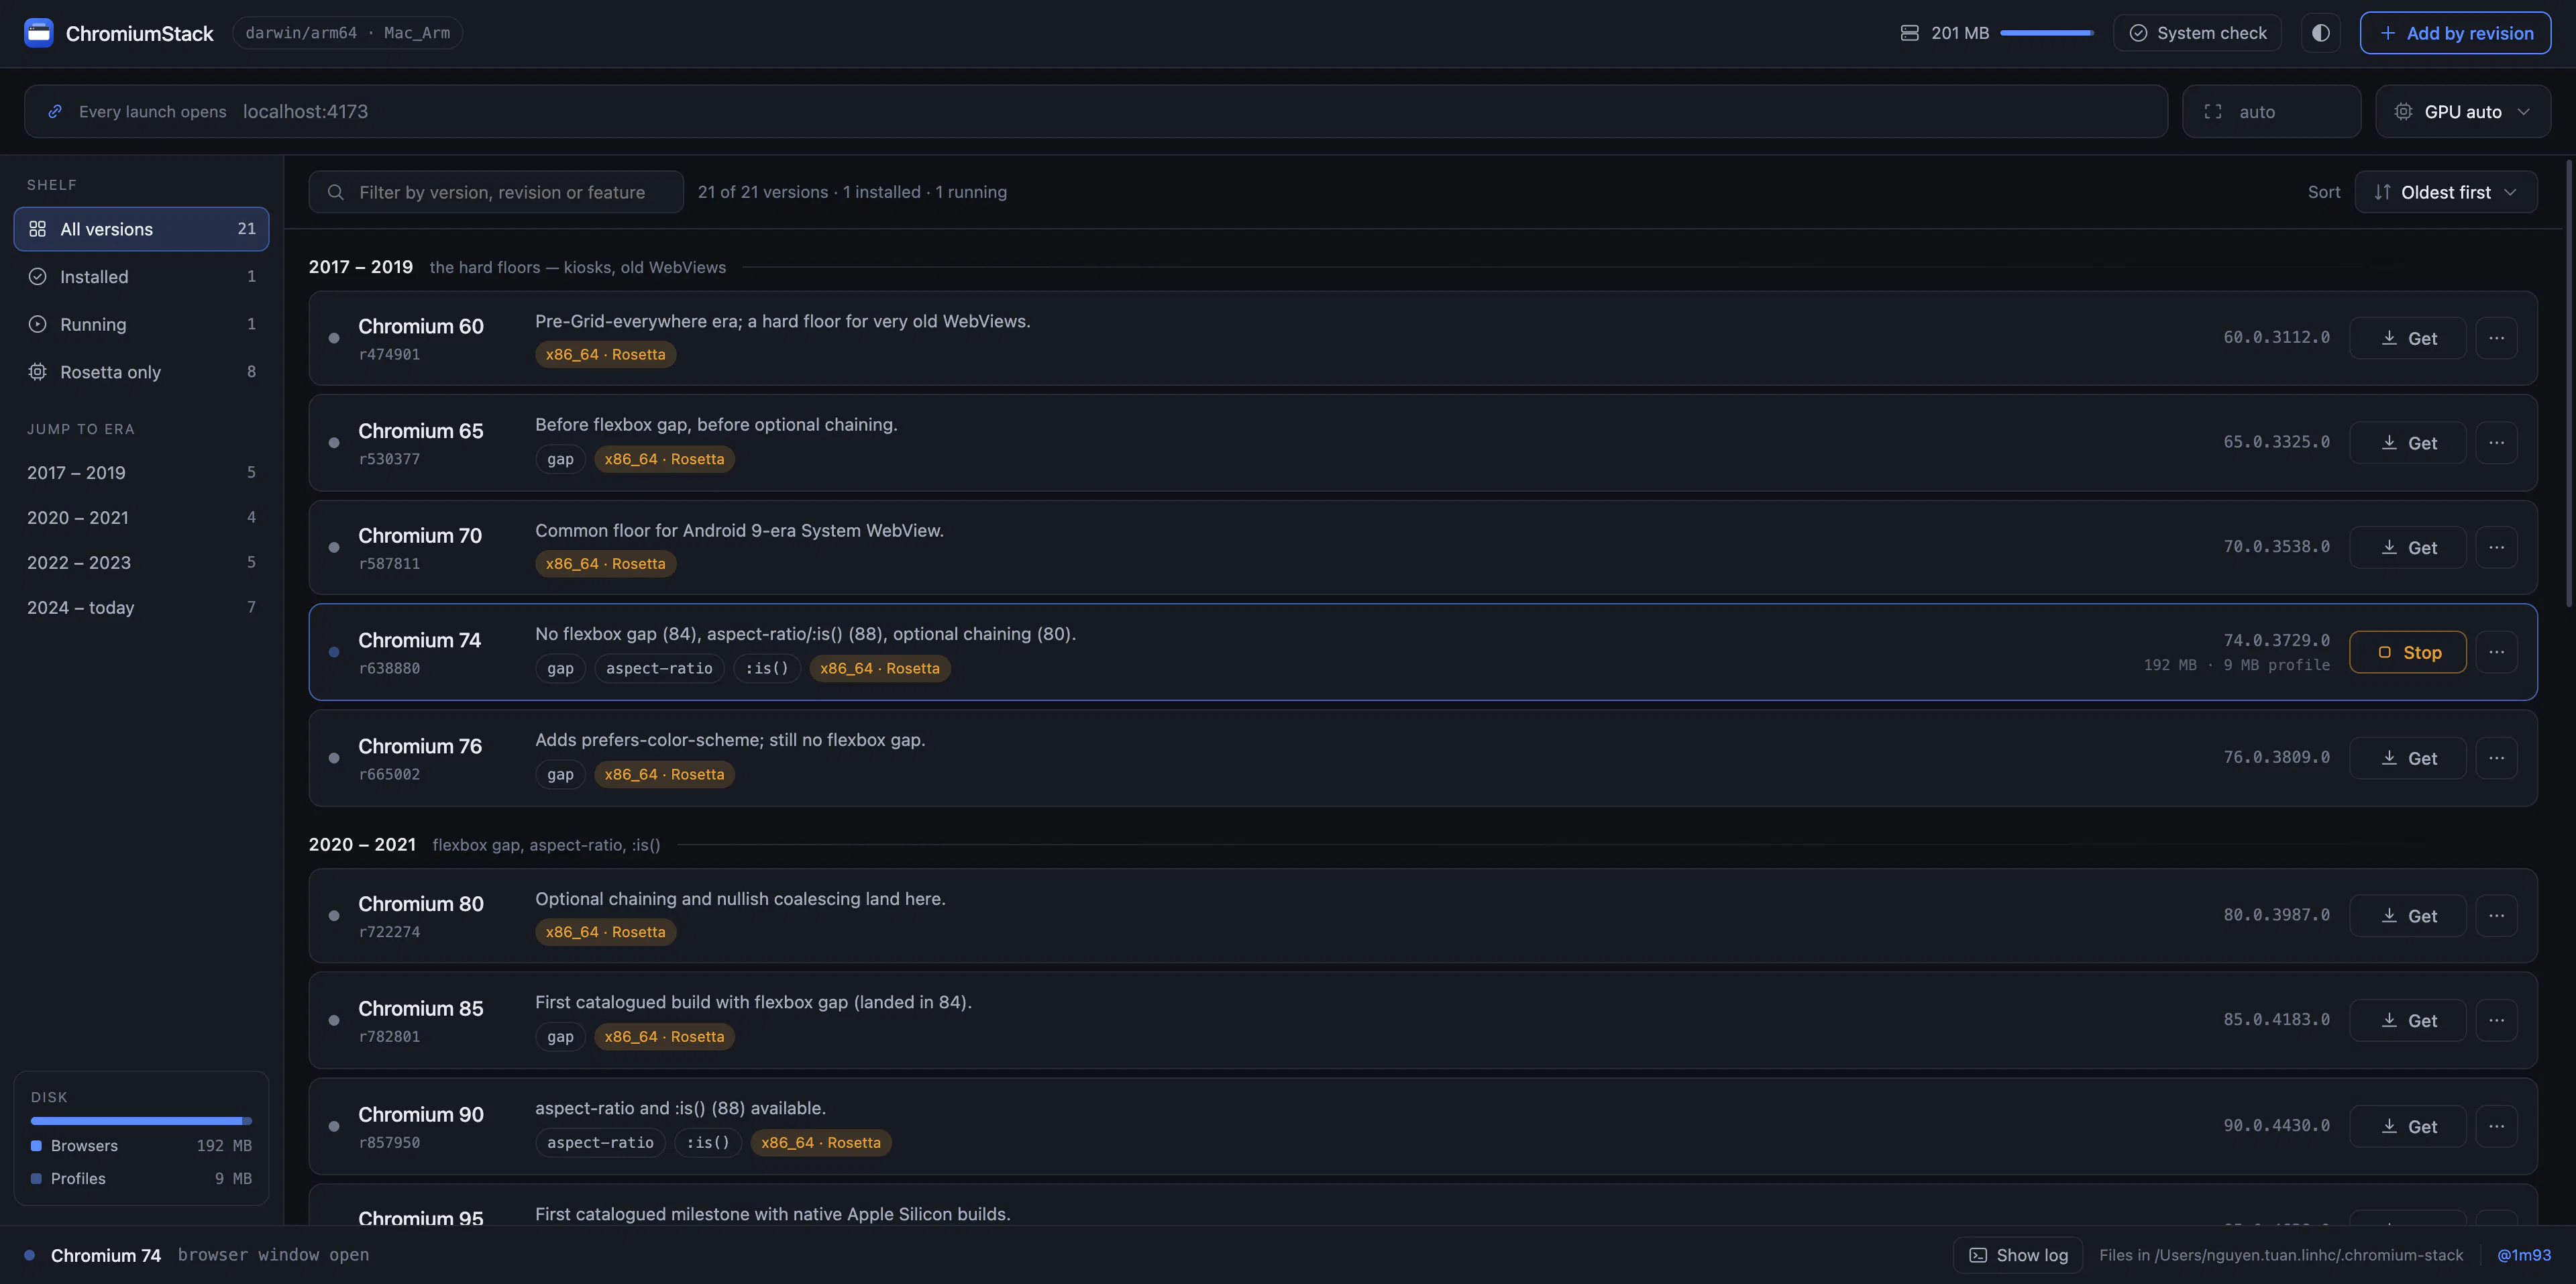Click the fullscreen frame icon beside auto
The height and width of the screenshot is (1284, 2576).
point(2213,111)
